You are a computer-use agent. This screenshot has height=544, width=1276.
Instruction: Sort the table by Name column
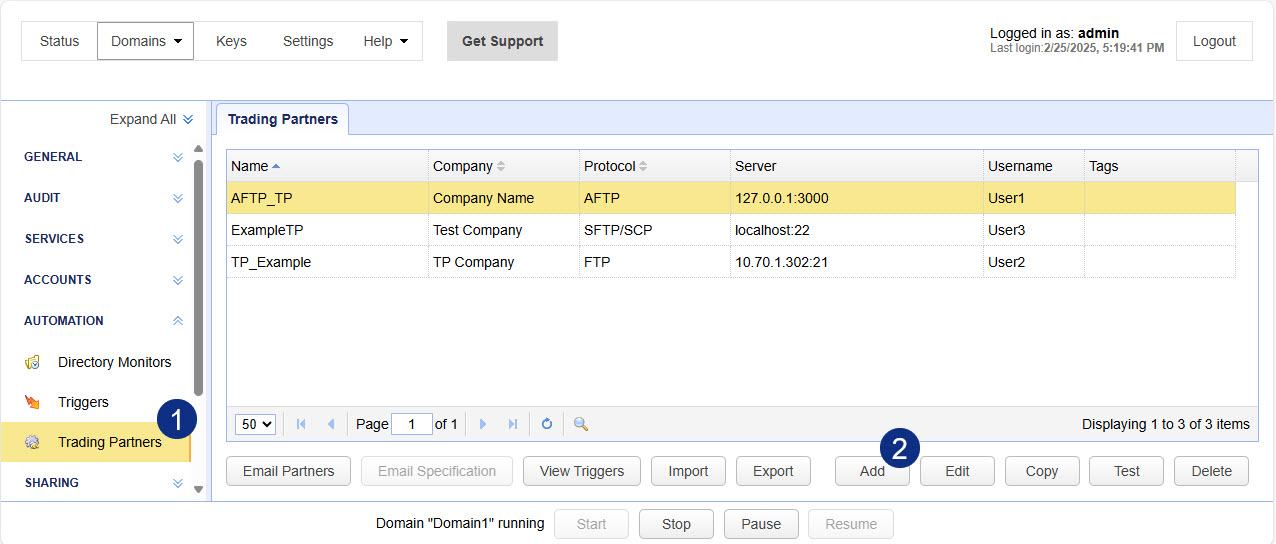pyautogui.click(x=256, y=166)
